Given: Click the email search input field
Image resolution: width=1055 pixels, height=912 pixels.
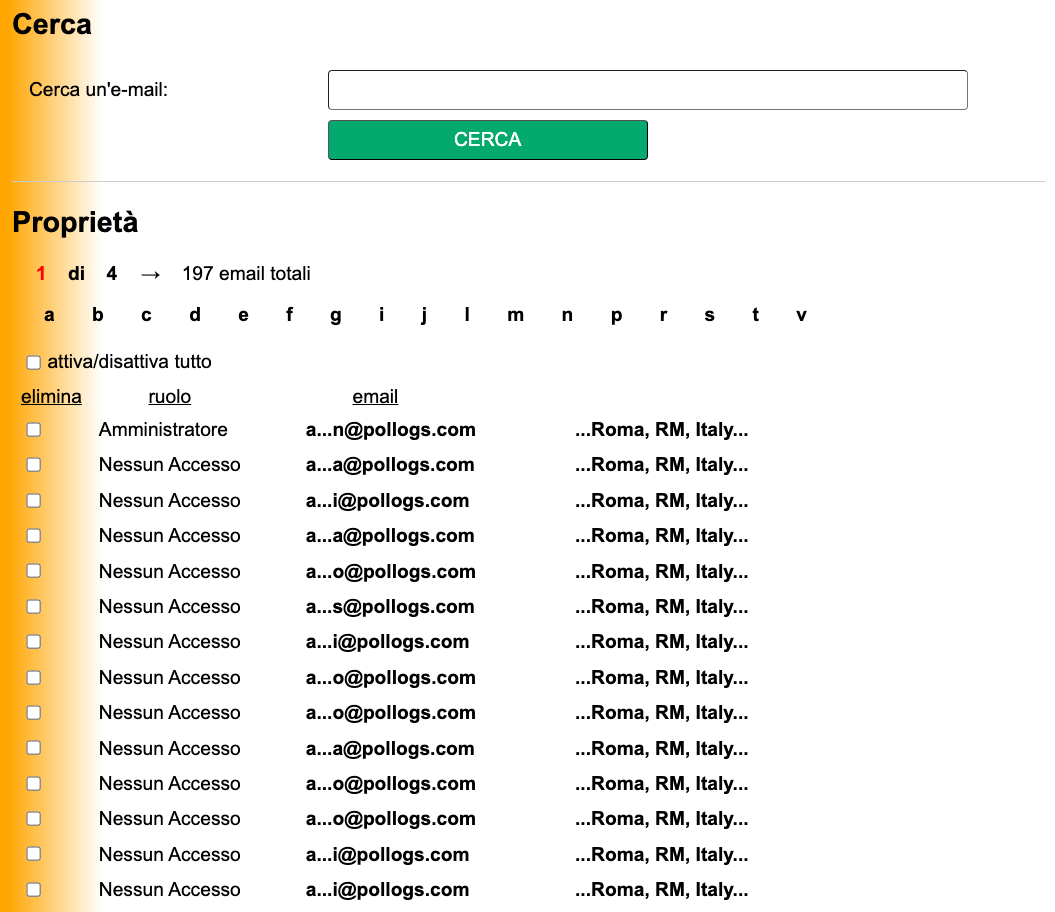Looking at the screenshot, I should pos(647,89).
